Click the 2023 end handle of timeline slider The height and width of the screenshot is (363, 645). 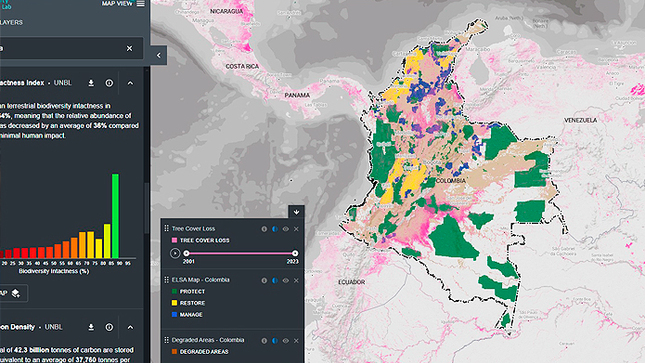click(295, 253)
